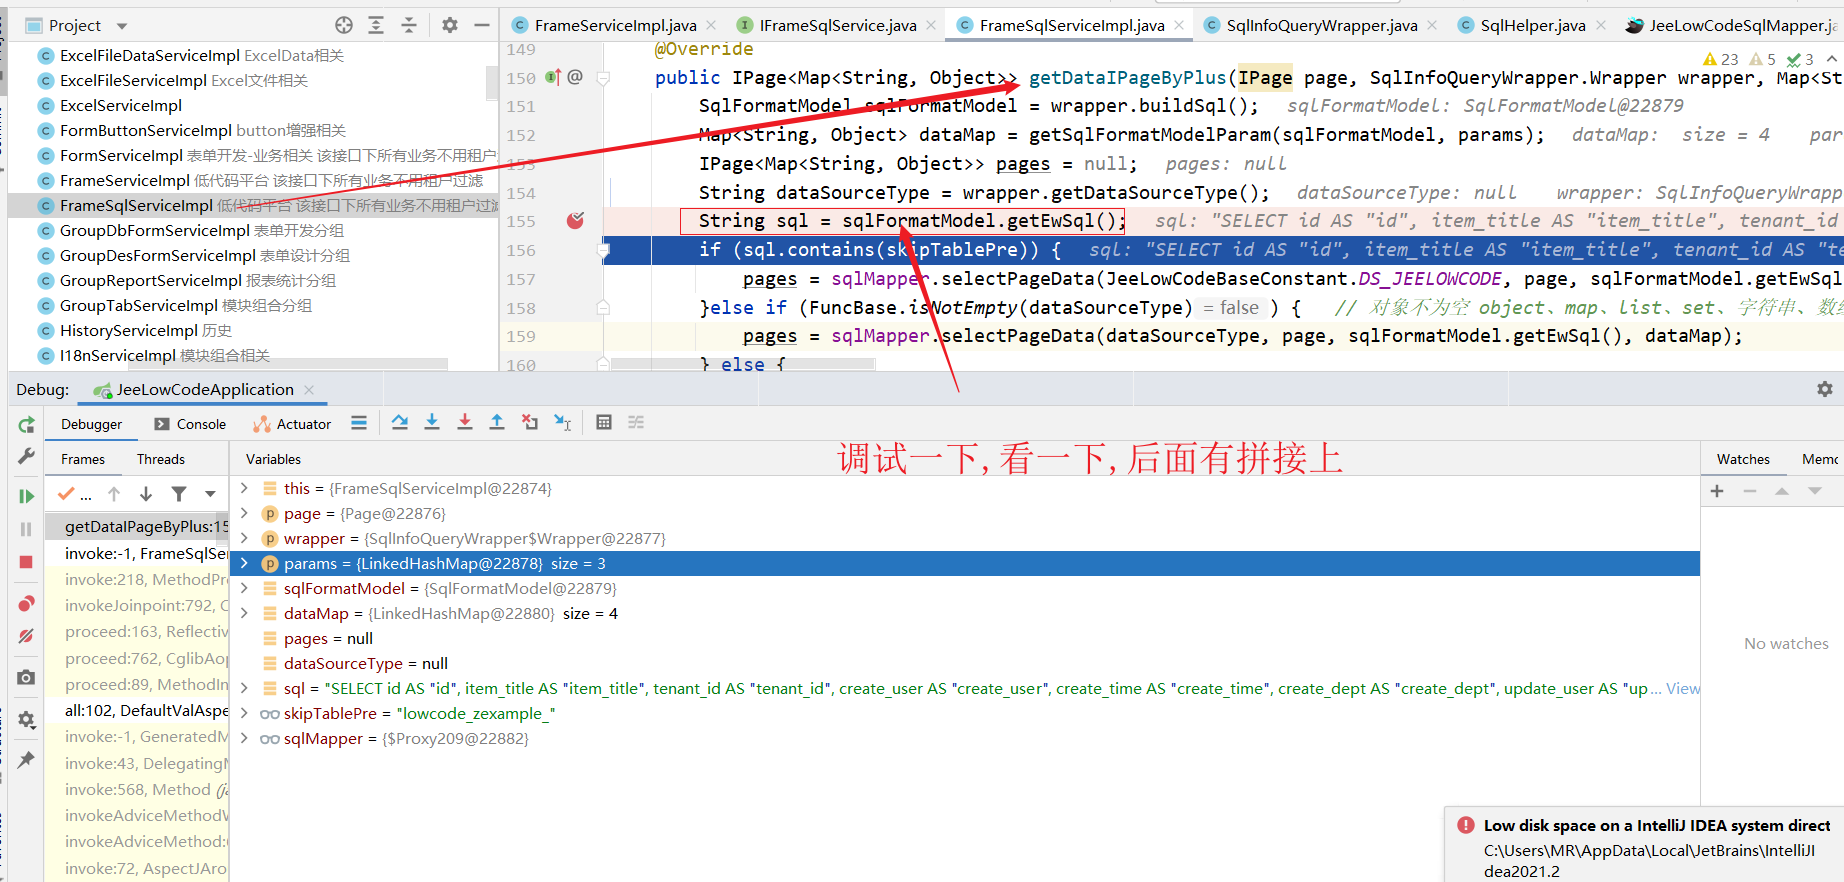This screenshot has width=1844, height=882.
Task: Toggle the breakpoint on line 155
Action: pos(575,221)
